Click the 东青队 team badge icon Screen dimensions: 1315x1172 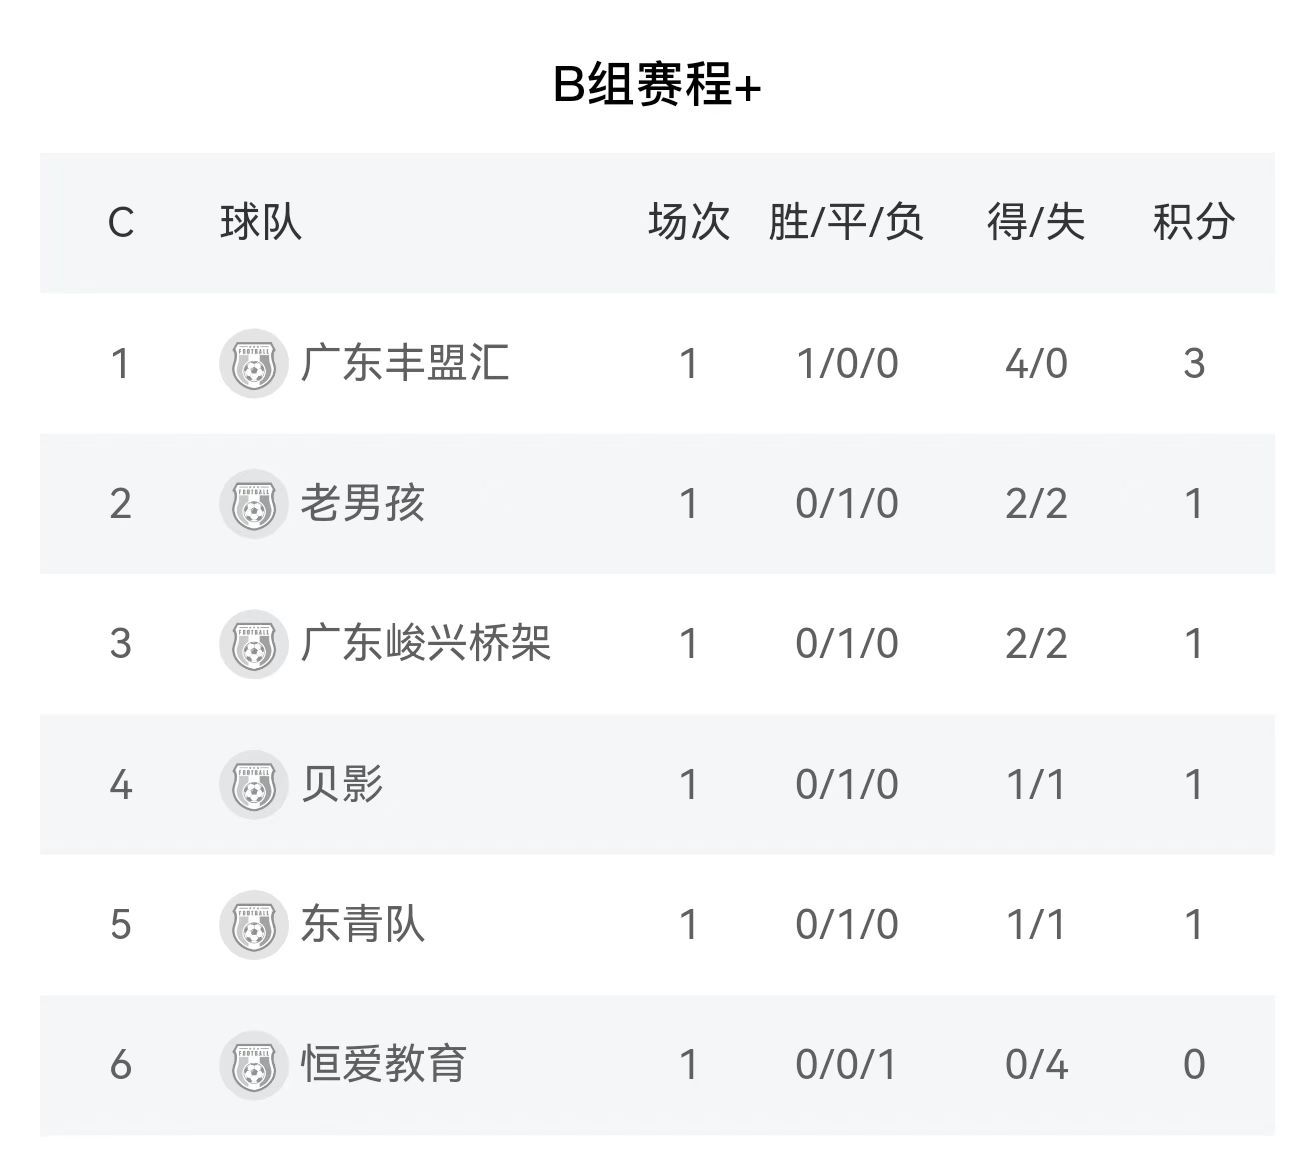tap(253, 924)
